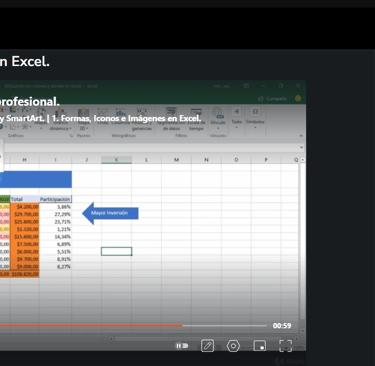Click the Mayor inversión arrow shape
This screenshot has width=375, height=366.
click(x=110, y=213)
